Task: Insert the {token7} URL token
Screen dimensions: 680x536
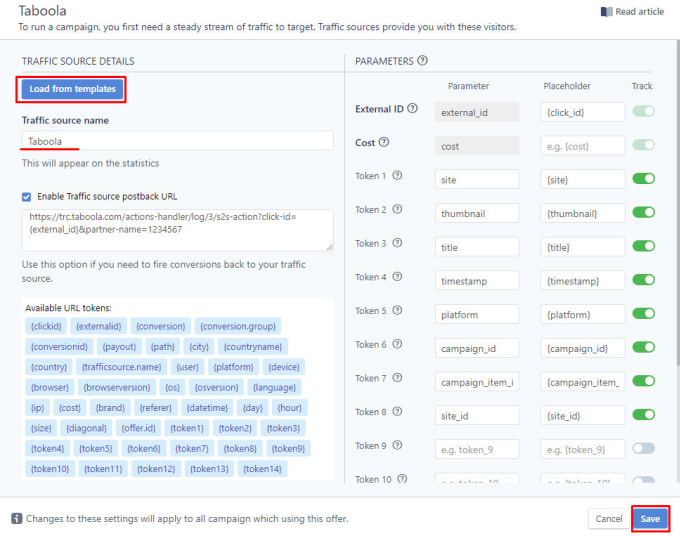Action: click(x=192, y=448)
